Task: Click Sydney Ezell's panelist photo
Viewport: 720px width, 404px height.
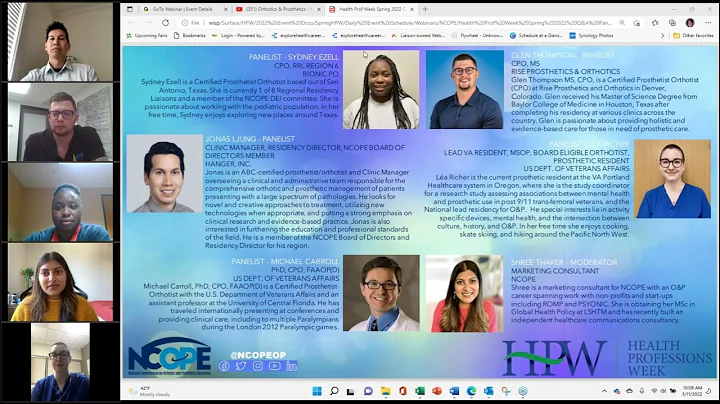Action: pos(381,90)
